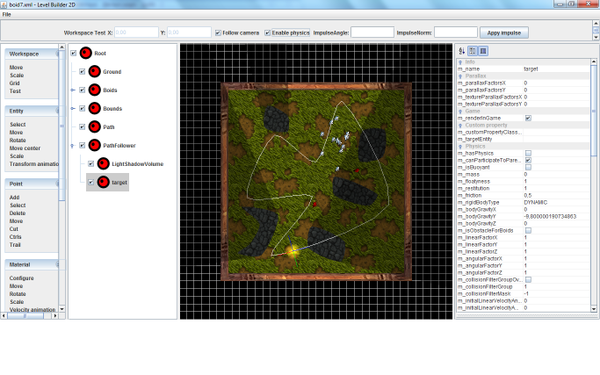Collapse the Point task pane header
600x375 pixels.
tap(32, 184)
